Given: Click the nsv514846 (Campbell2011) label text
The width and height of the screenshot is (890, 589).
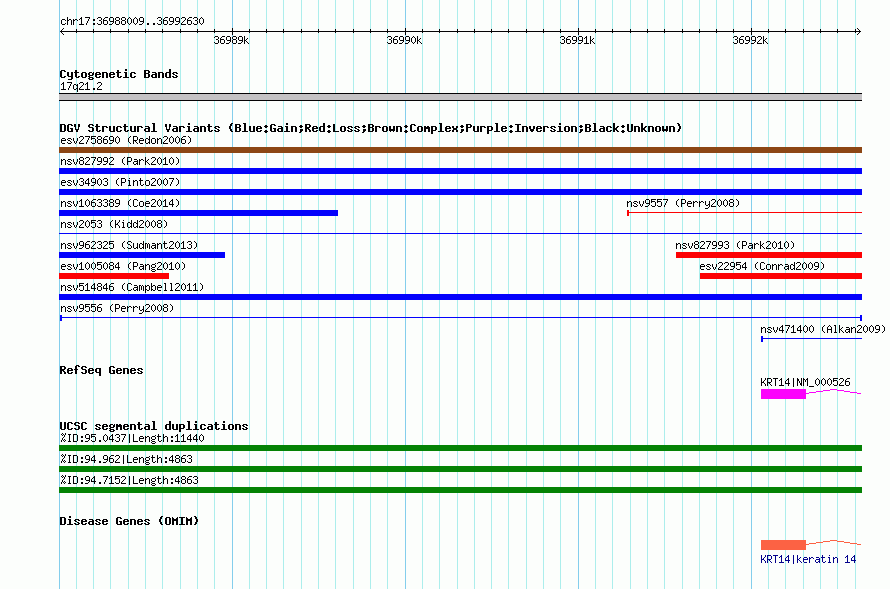Looking at the screenshot, I should click(132, 287).
